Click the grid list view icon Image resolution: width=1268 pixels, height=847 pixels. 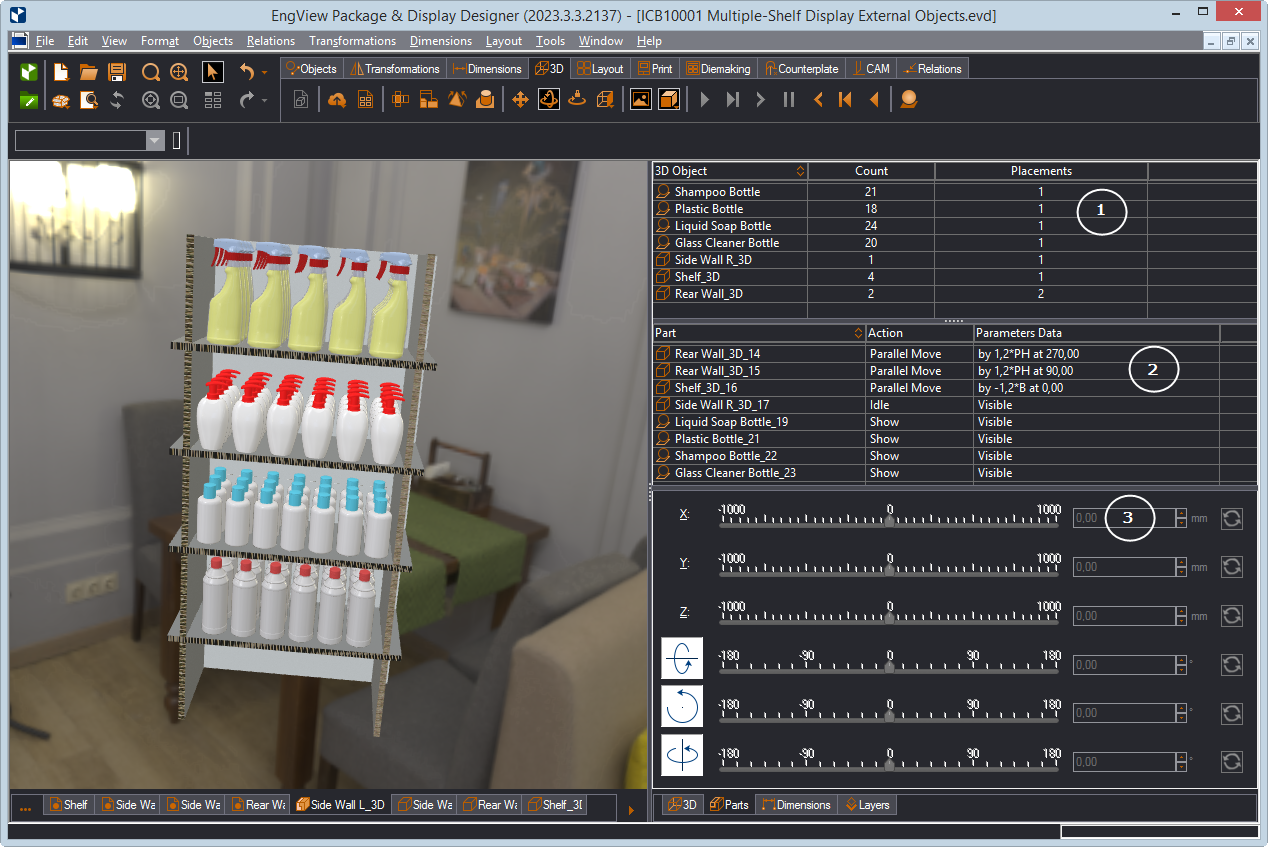213,100
